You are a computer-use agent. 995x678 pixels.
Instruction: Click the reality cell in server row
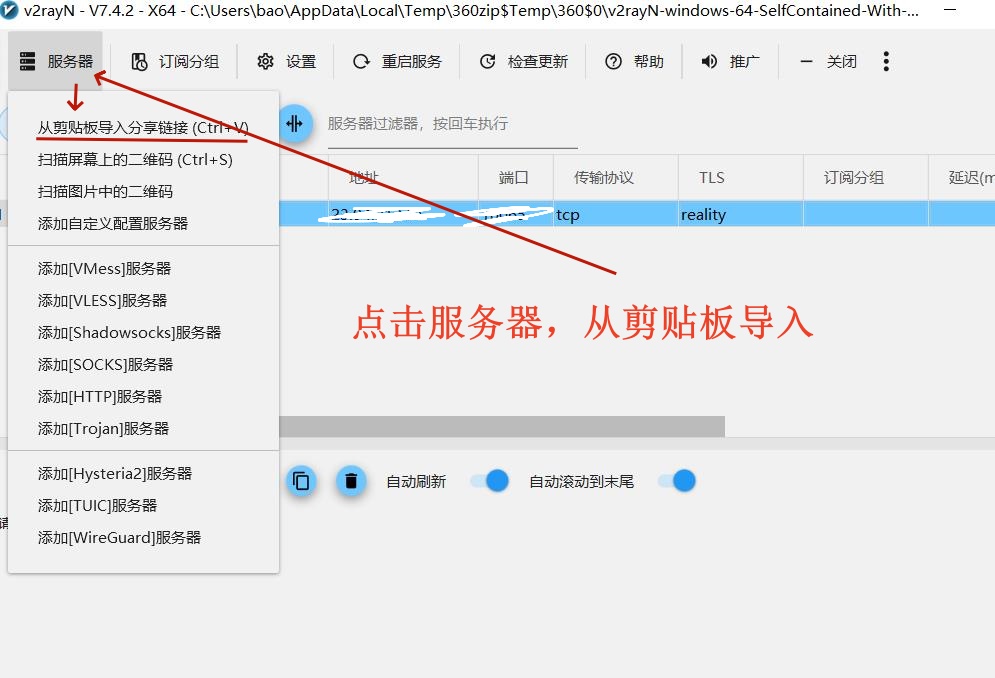pyautogui.click(x=741, y=215)
